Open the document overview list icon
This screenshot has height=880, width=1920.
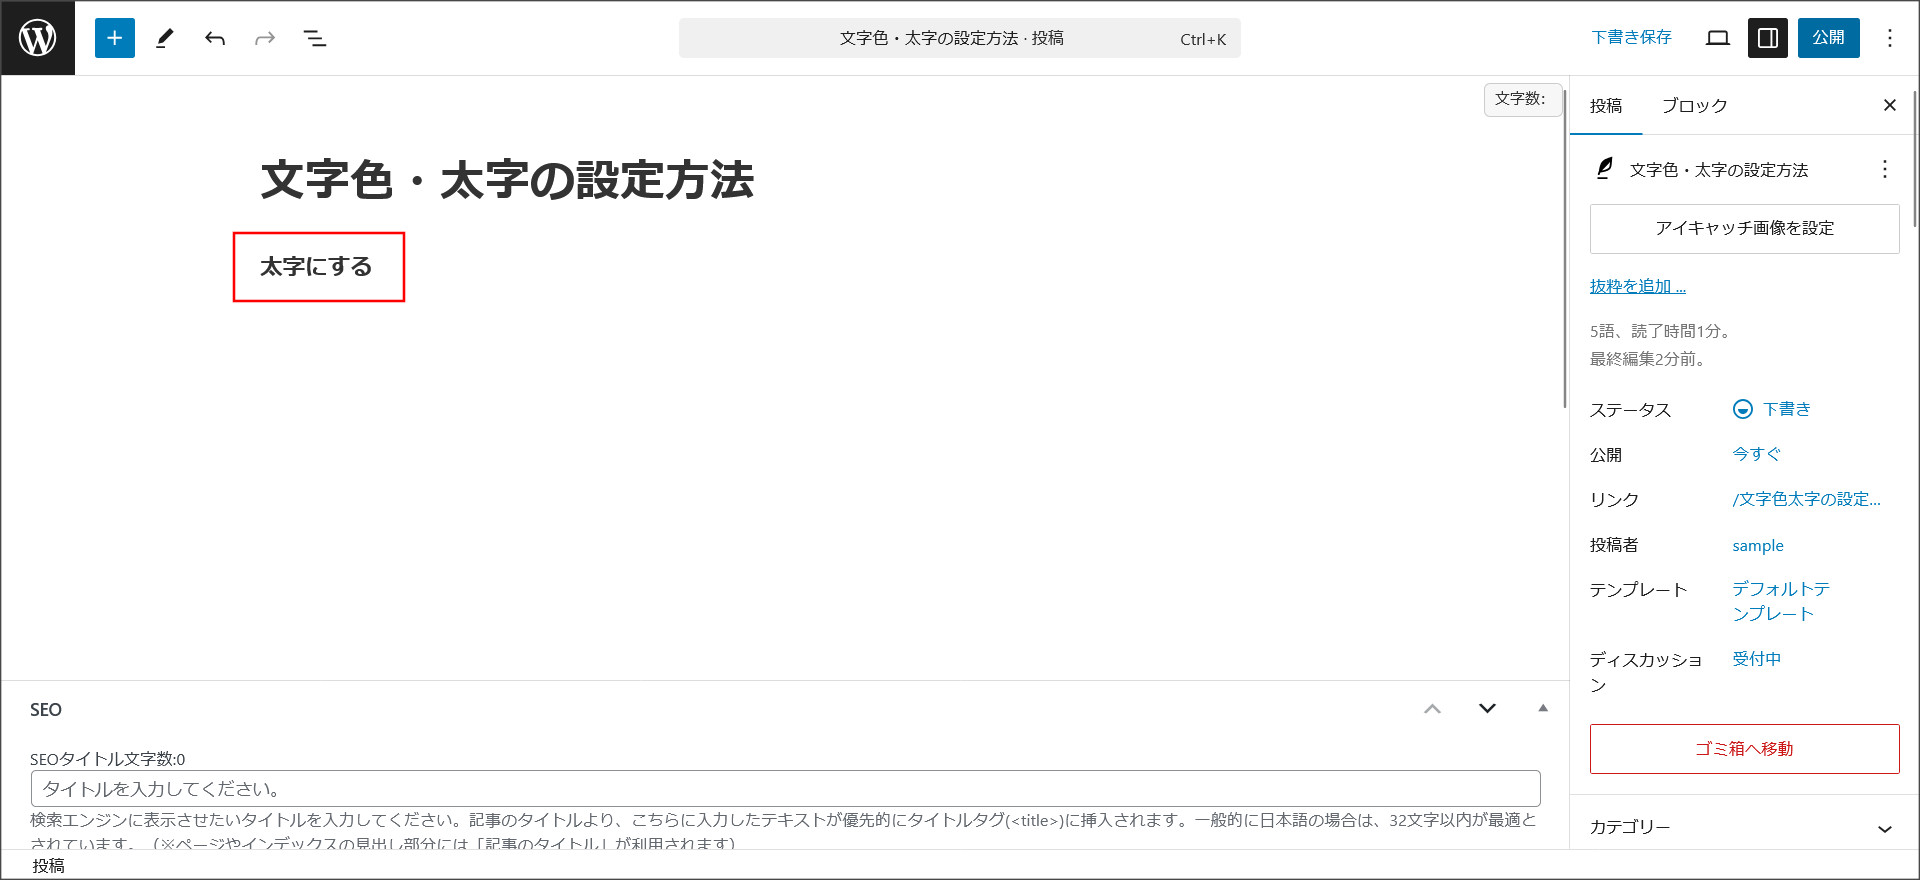(315, 38)
